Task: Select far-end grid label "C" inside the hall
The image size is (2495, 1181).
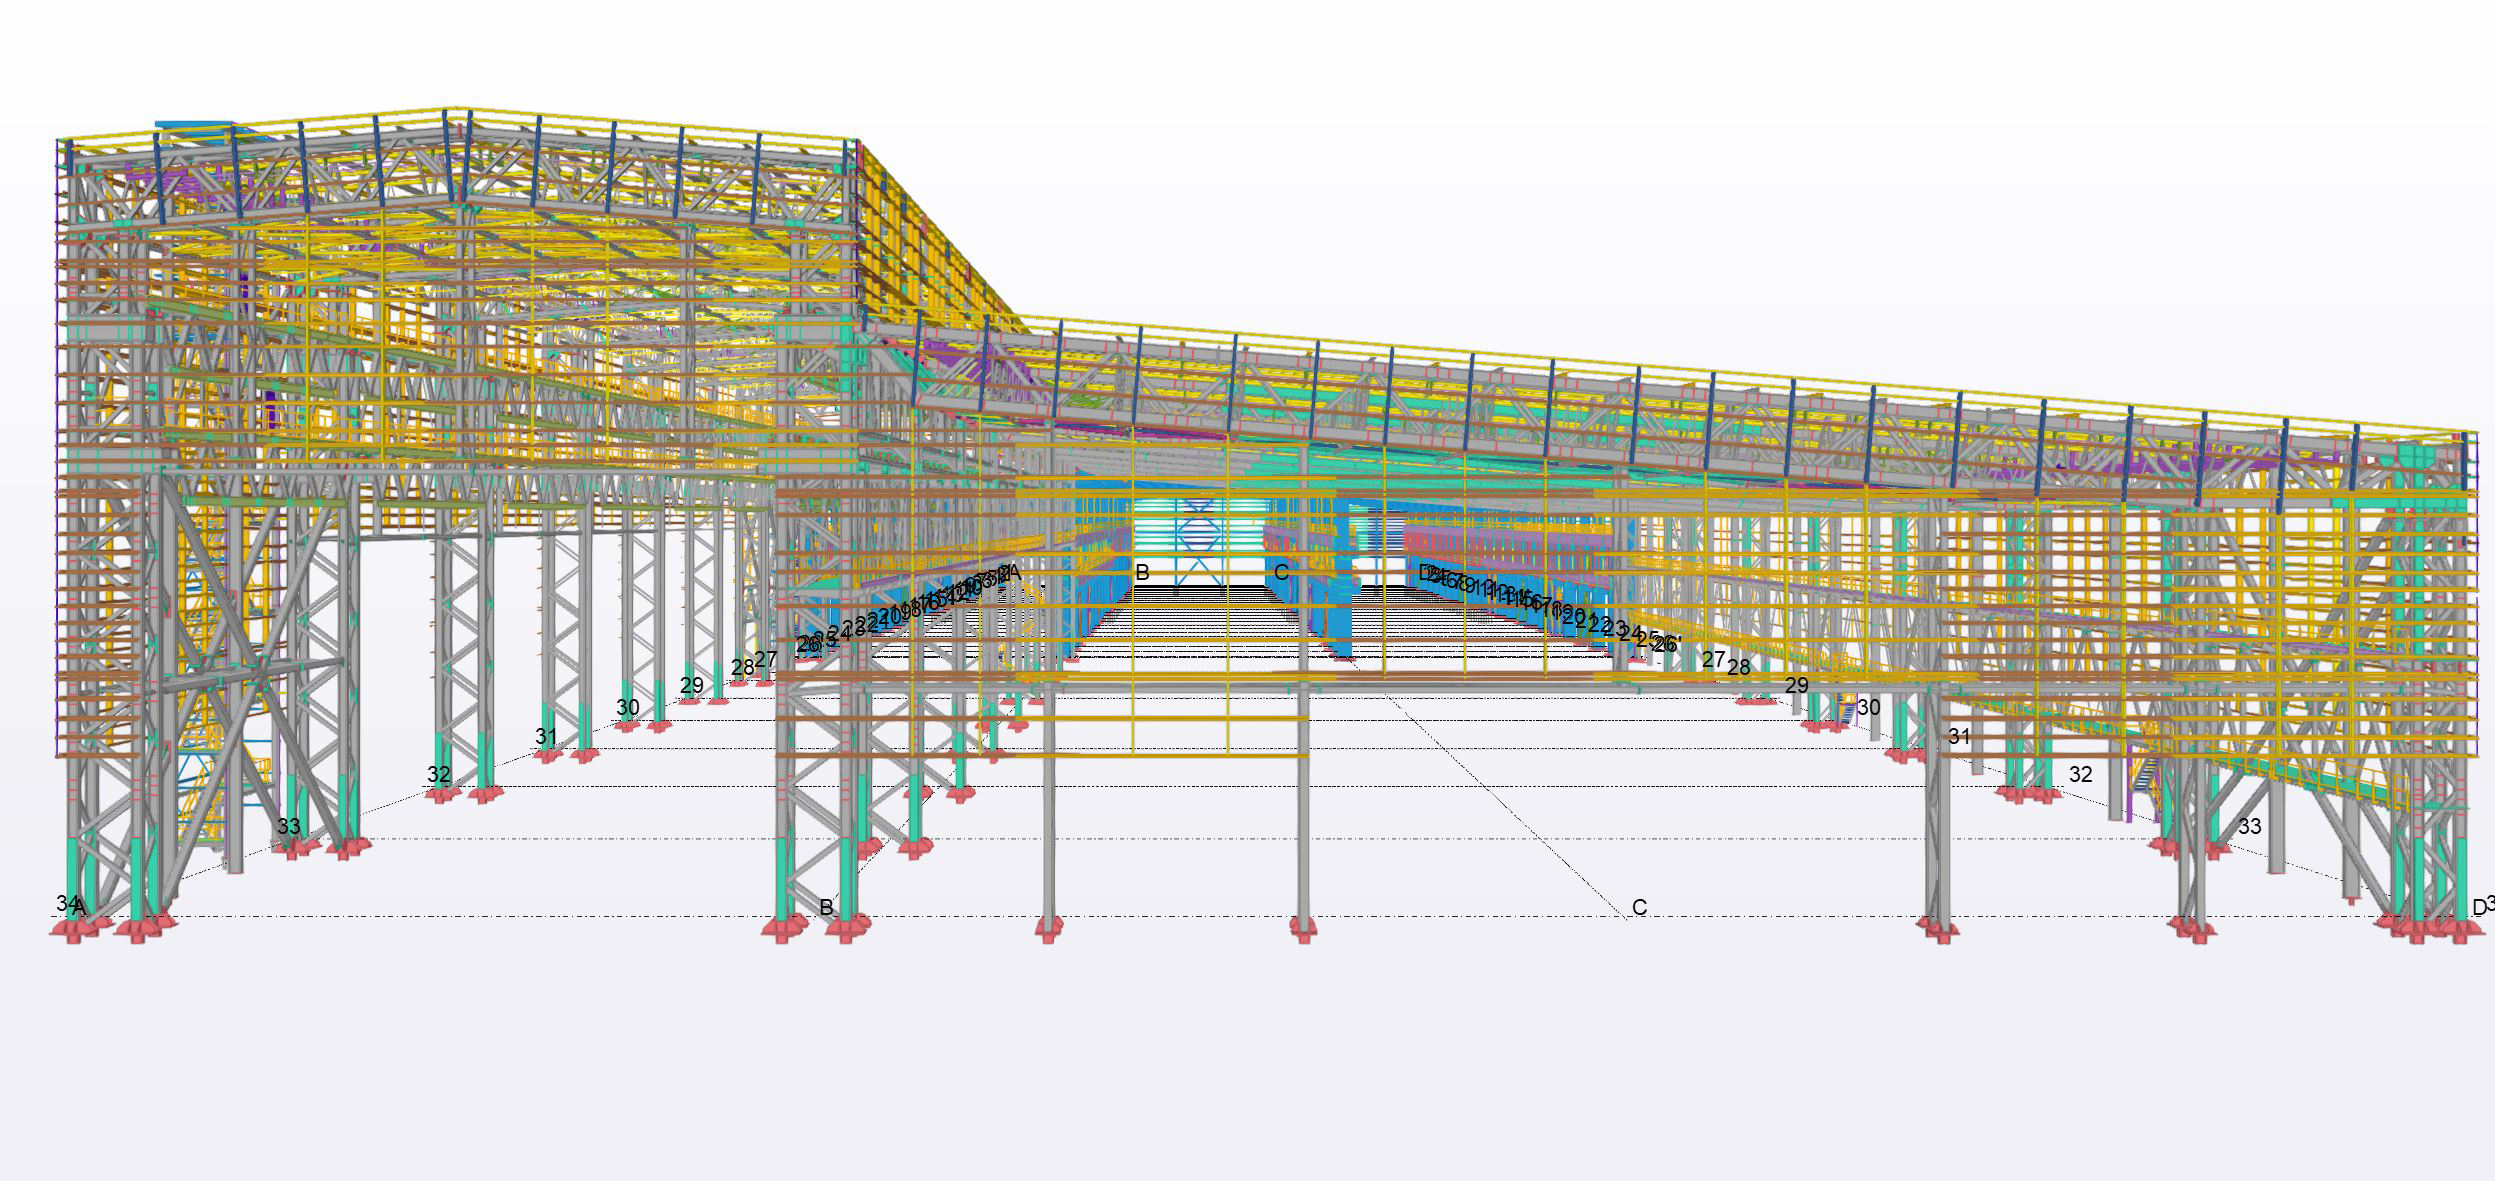Action: pyautogui.click(x=1281, y=573)
